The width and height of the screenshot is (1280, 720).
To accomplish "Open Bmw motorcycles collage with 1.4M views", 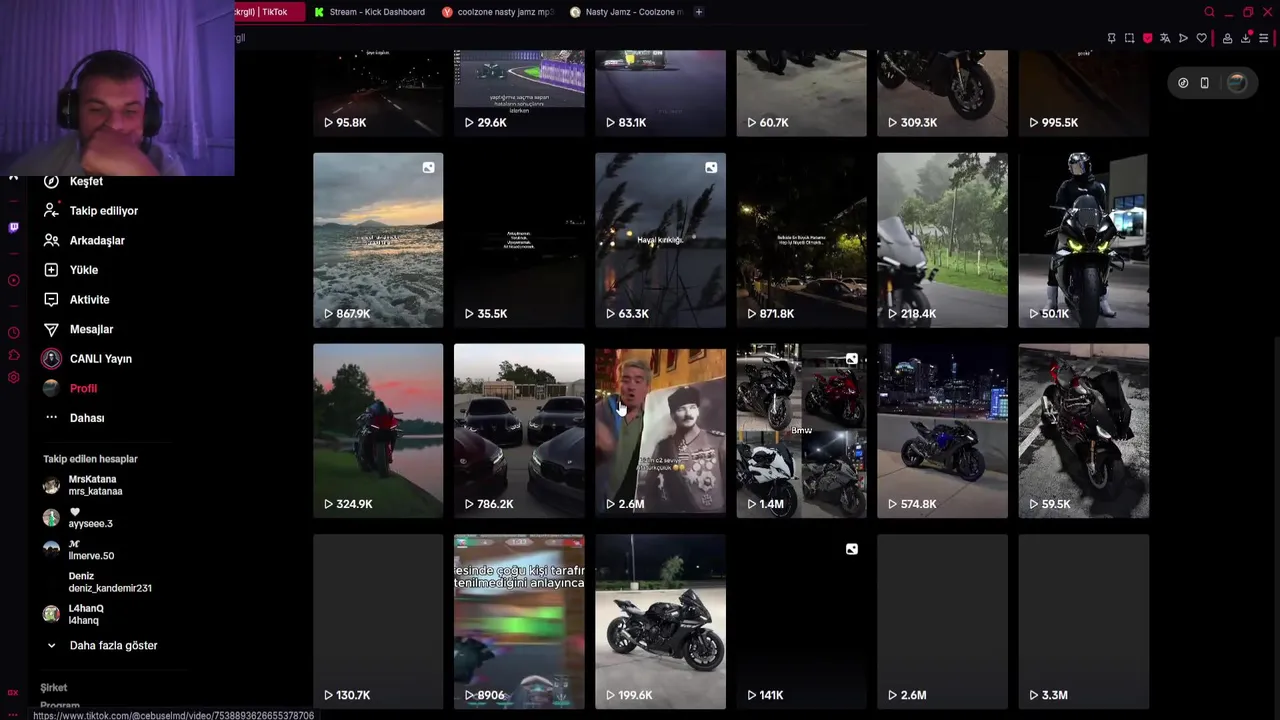I will click(801, 431).
